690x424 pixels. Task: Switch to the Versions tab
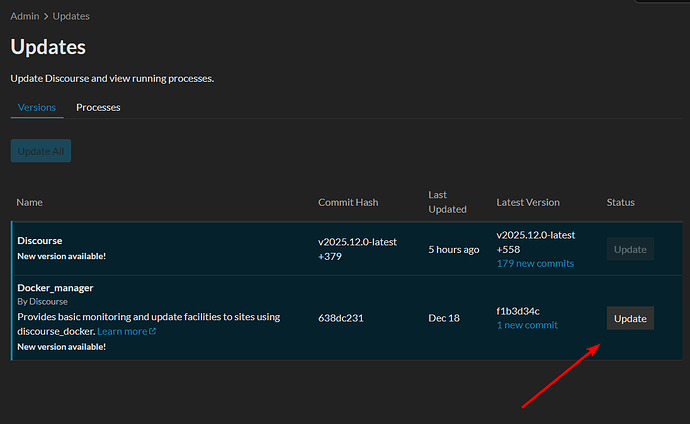pyautogui.click(x=37, y=107)
